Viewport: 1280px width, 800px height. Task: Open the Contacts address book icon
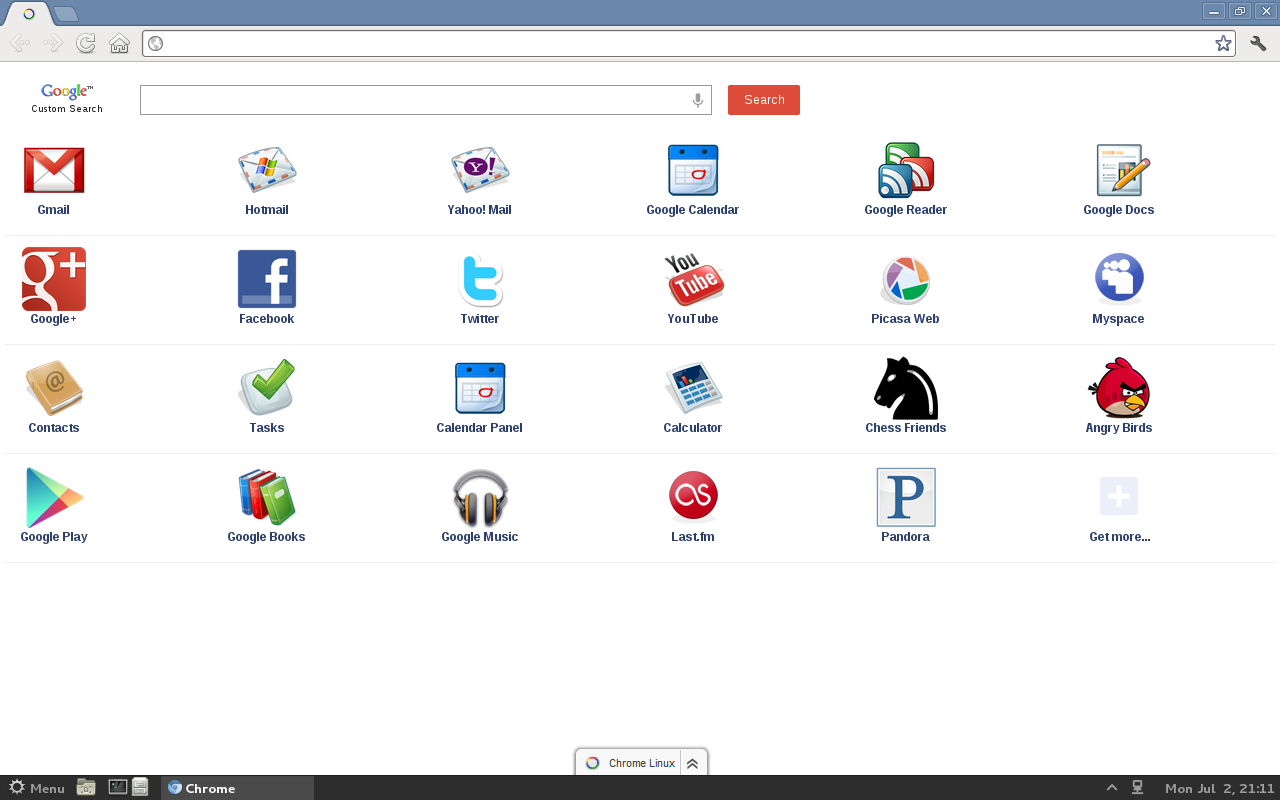click(x=54, y=388)
